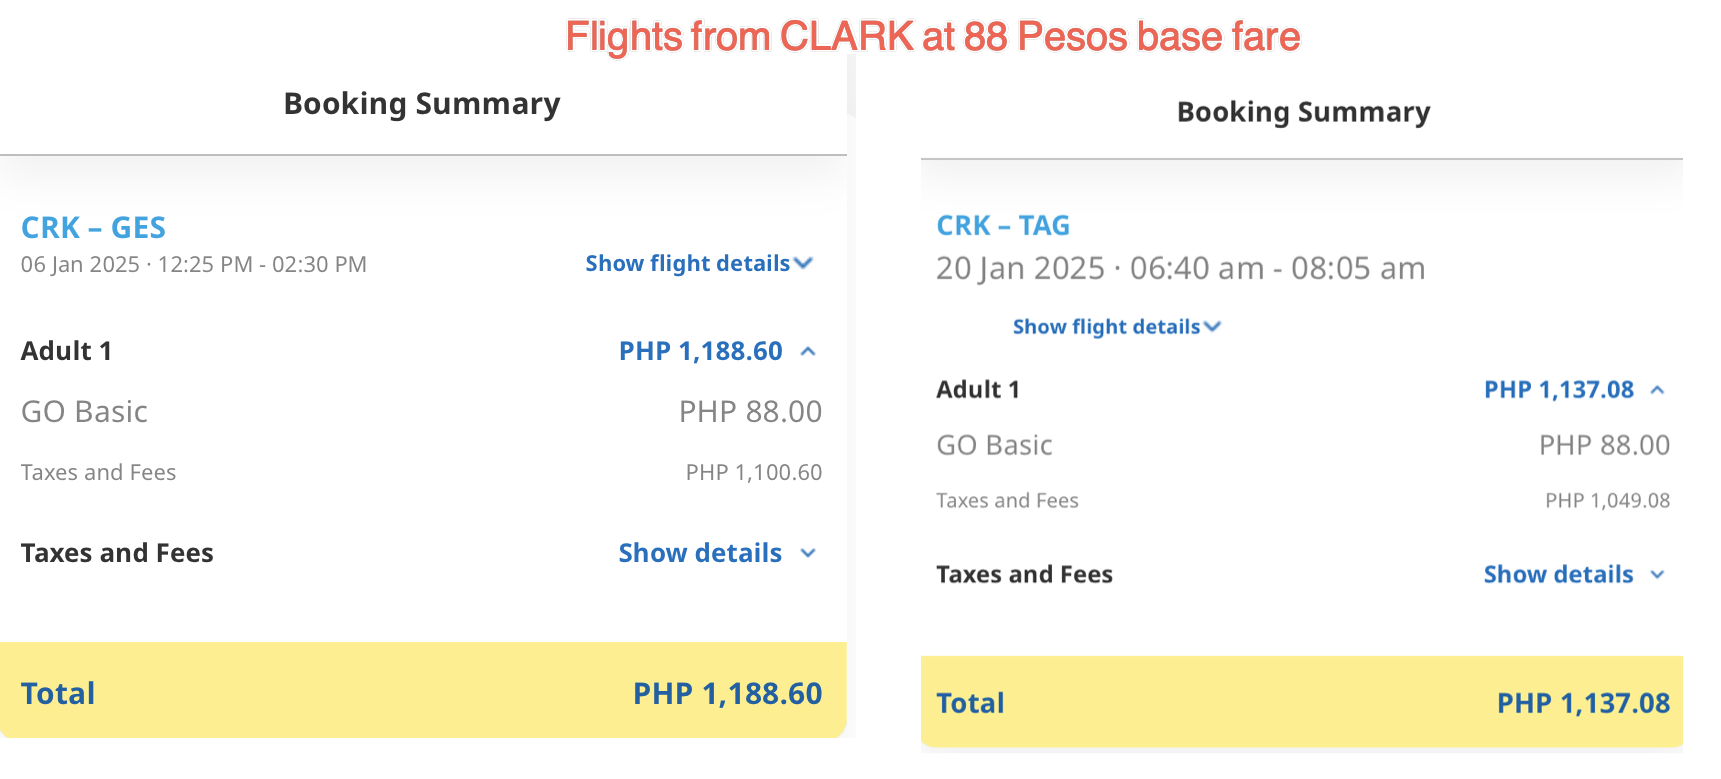Click chevron icon after CRK–GES 'Show flight details'

coord(803,264)
